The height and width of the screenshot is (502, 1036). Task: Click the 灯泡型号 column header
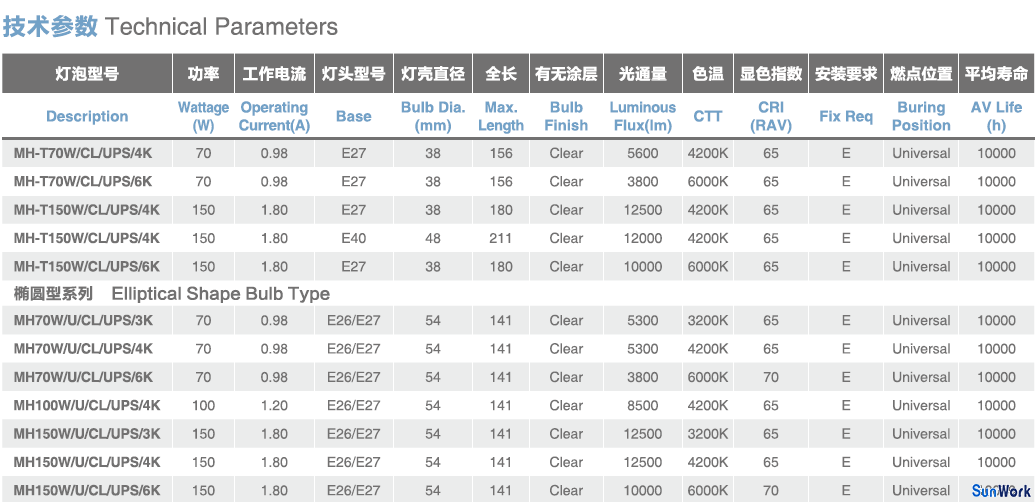[x=87, y=73]
